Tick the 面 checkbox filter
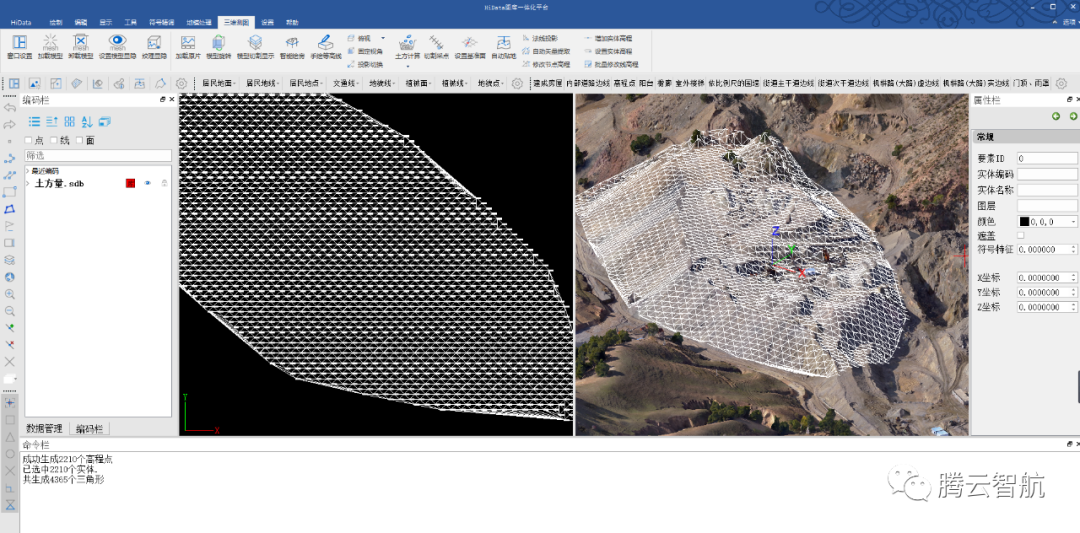 point(80,141)
